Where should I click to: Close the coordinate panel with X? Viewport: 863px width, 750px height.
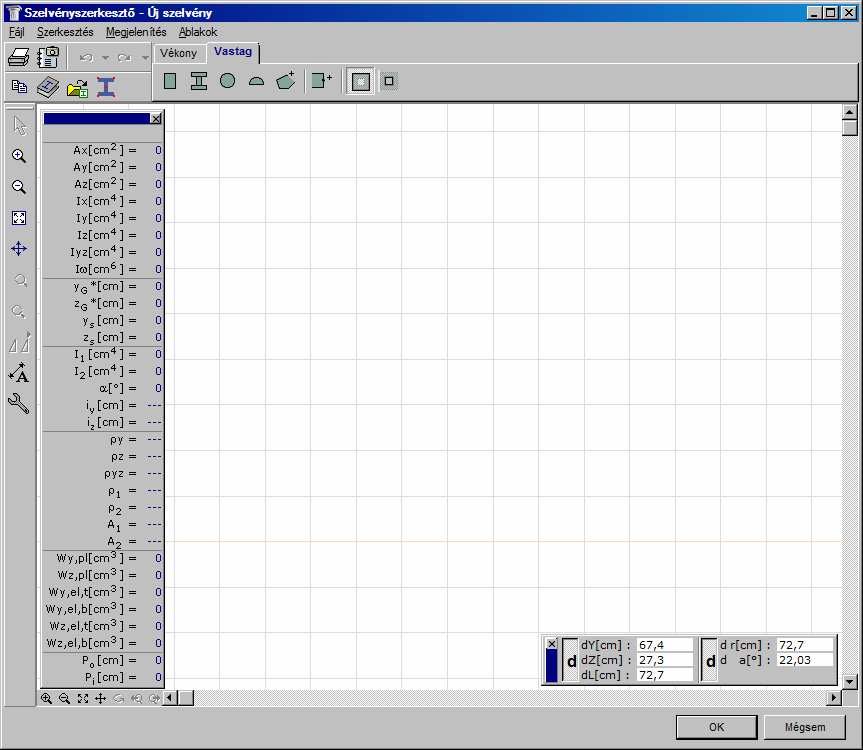(x=551, y=644)
